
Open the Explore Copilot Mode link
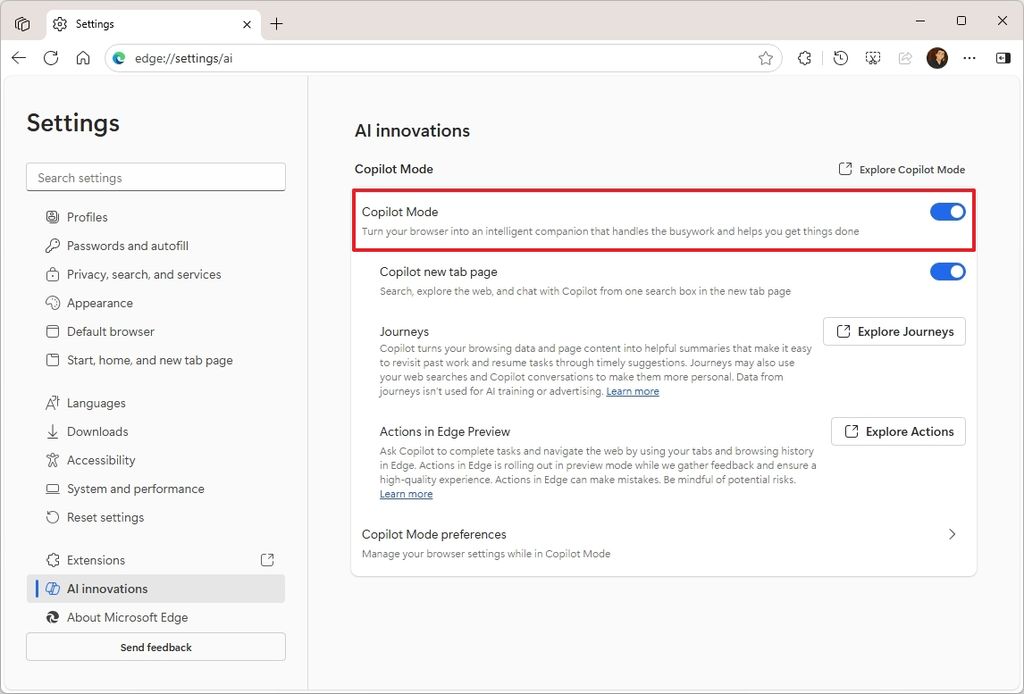pyautogui.click(x=902, y=170)
